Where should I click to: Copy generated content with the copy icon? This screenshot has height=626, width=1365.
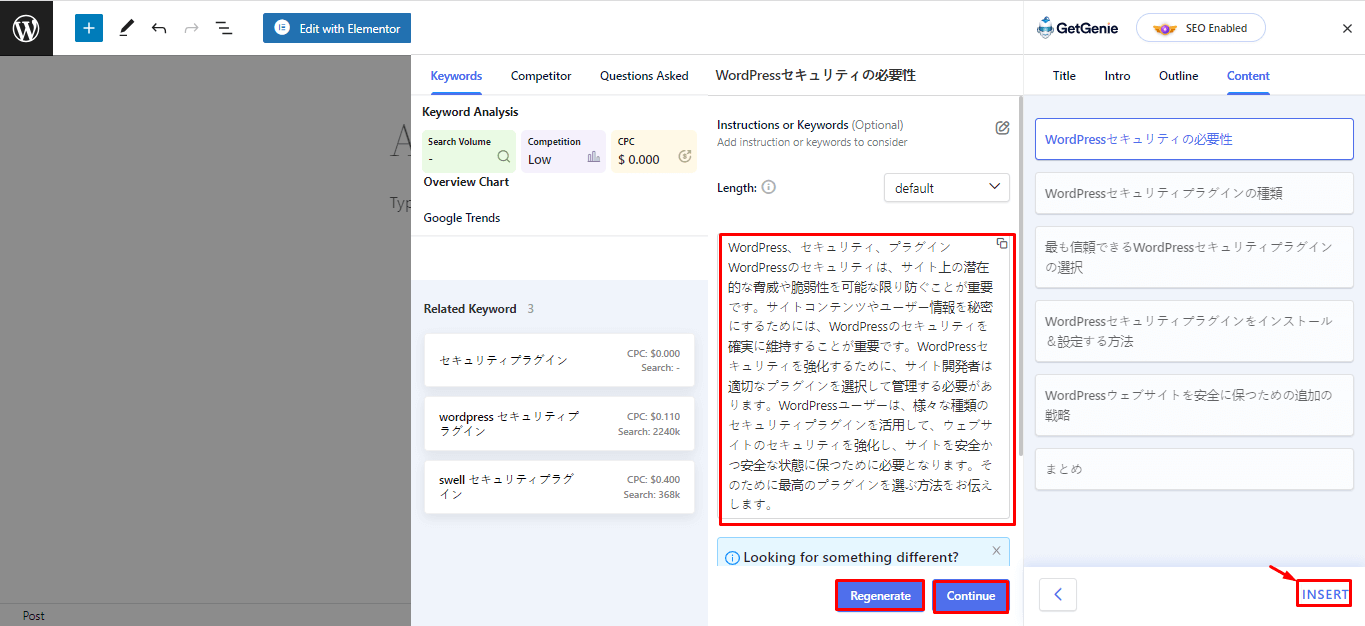1002,244
